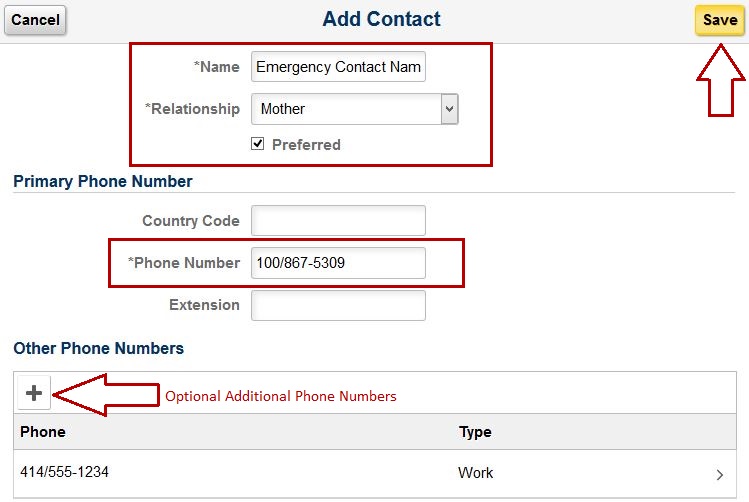Click the Other Phone Numbers heading
The width and height of the screenshot is (749, 502).
coord(98,348)
